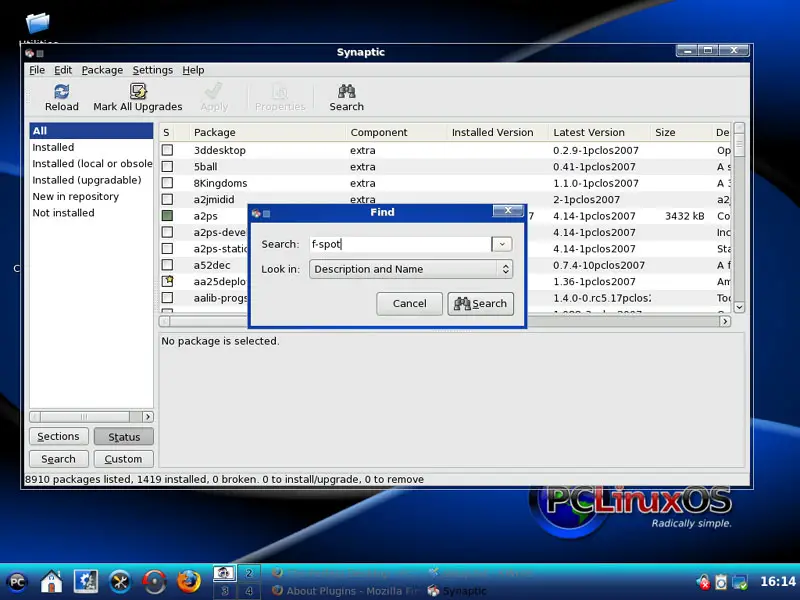Open the Help menu

(x=193, y=70)
